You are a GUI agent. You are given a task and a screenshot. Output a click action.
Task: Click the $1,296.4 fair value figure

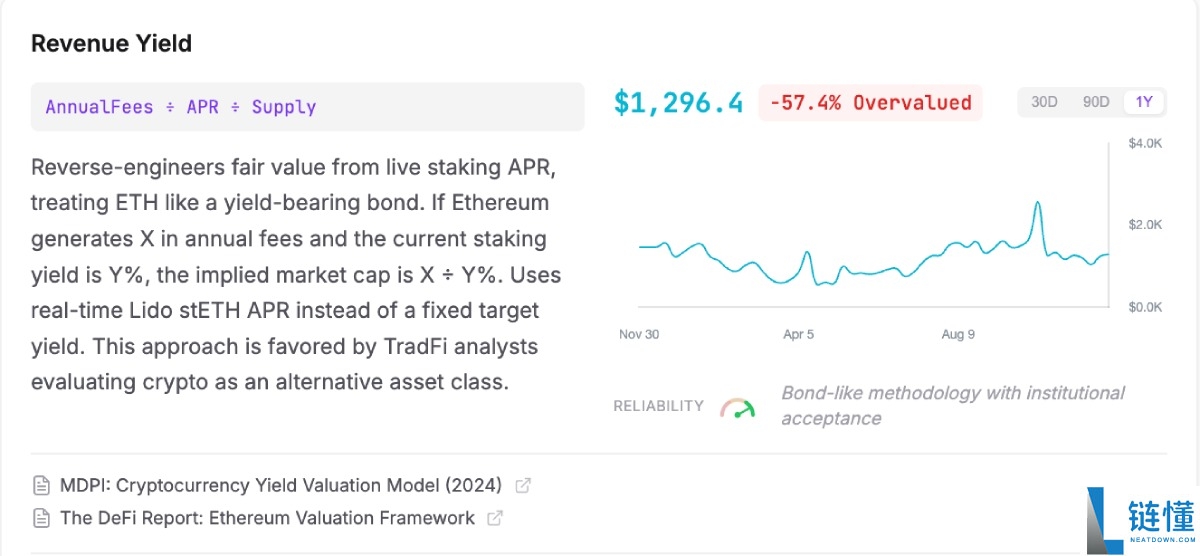coord(678,103)
